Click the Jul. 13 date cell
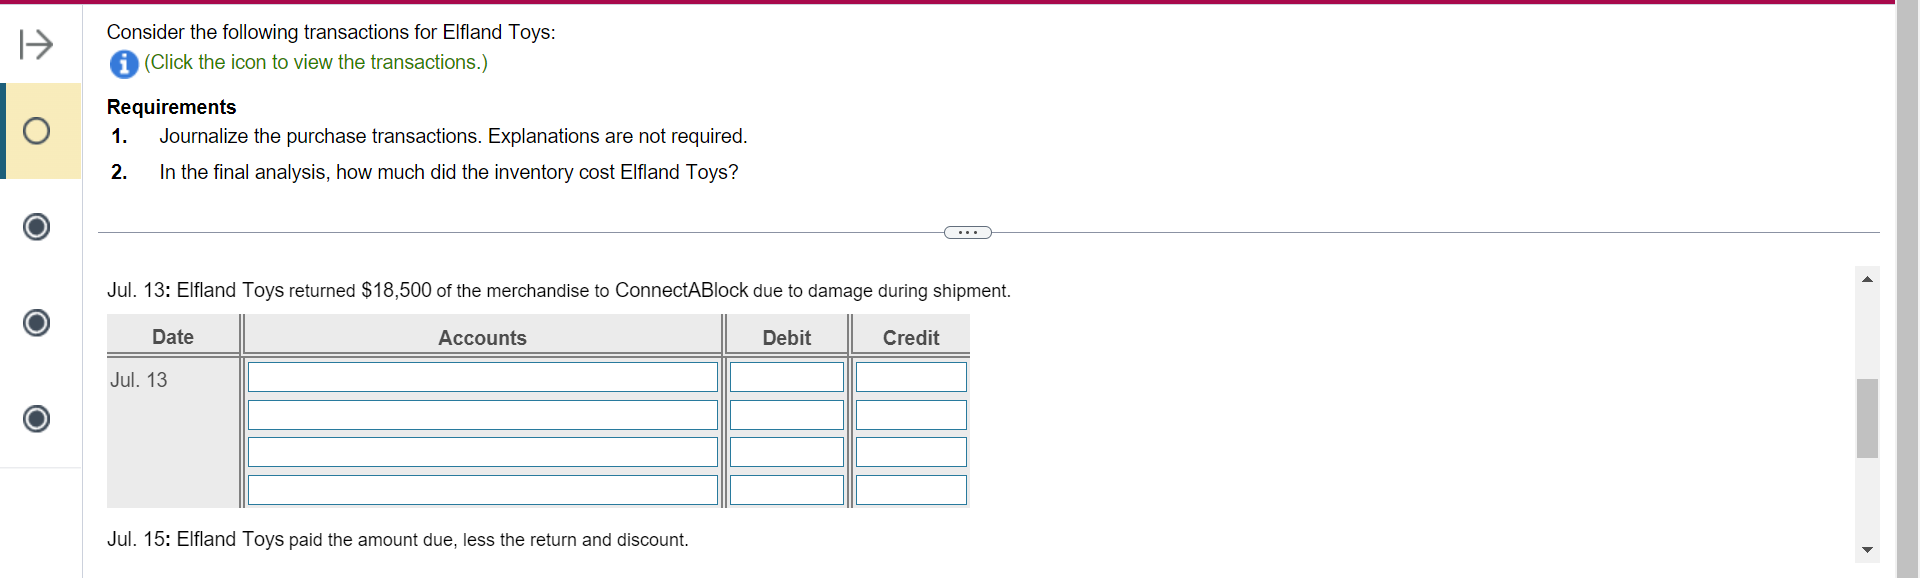 coord(139,379)
